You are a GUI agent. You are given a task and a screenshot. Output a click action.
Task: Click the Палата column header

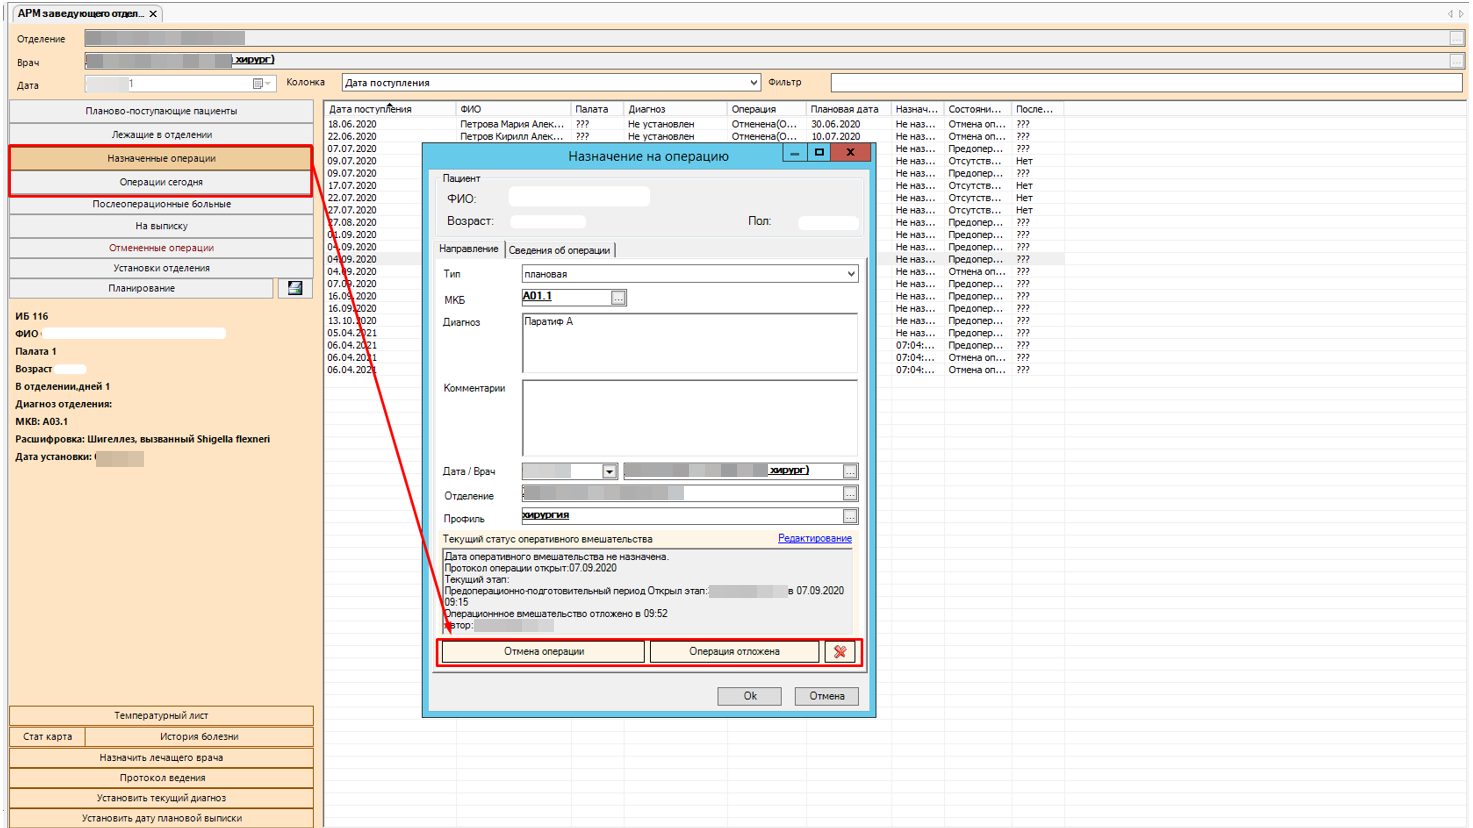pos(597,109)
